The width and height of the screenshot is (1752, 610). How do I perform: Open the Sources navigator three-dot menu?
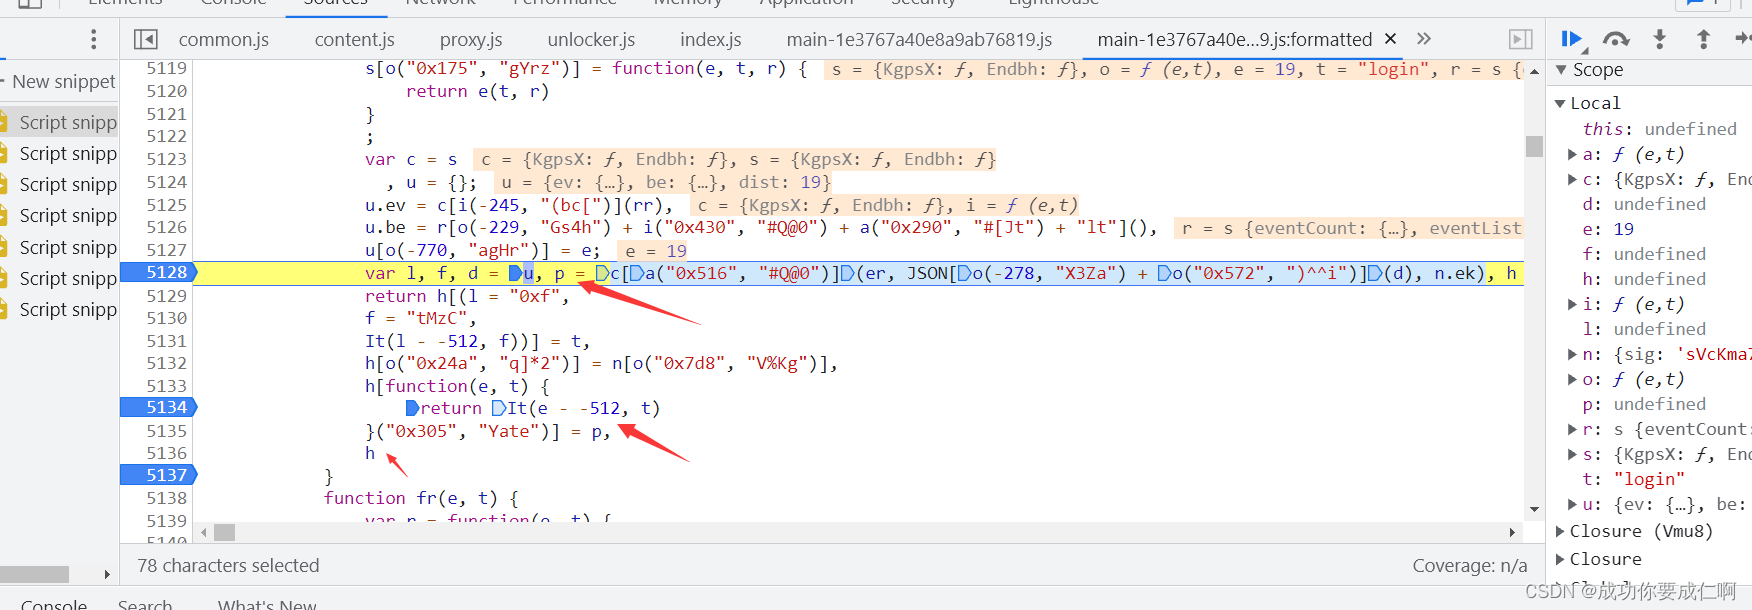(x=94, y=39)
